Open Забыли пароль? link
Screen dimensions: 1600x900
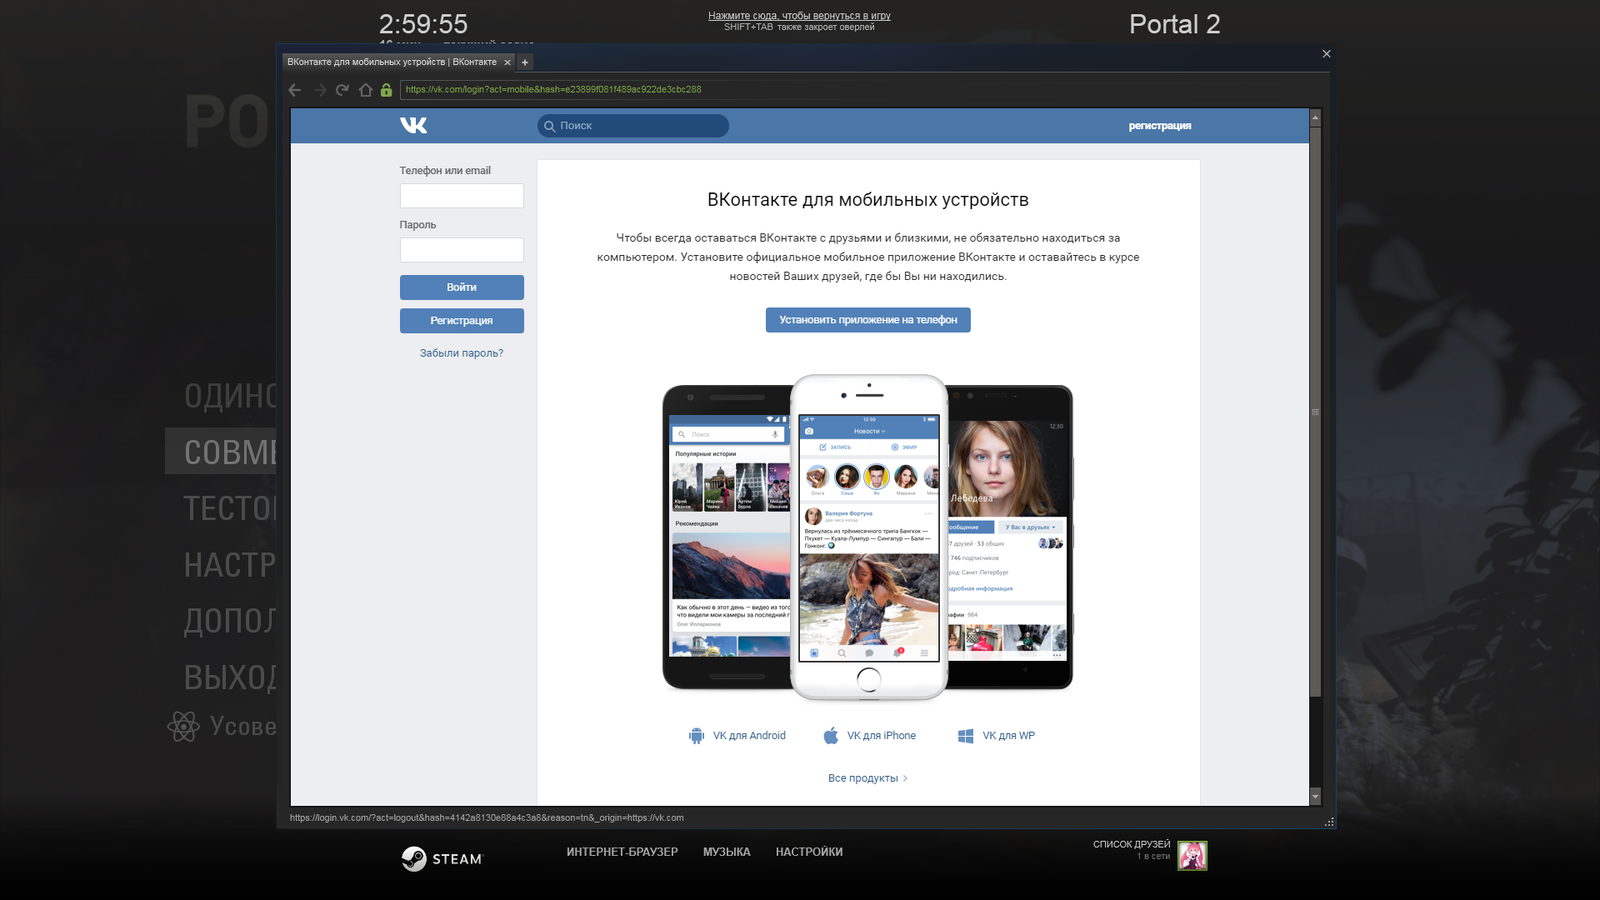[x=462, y=353]
